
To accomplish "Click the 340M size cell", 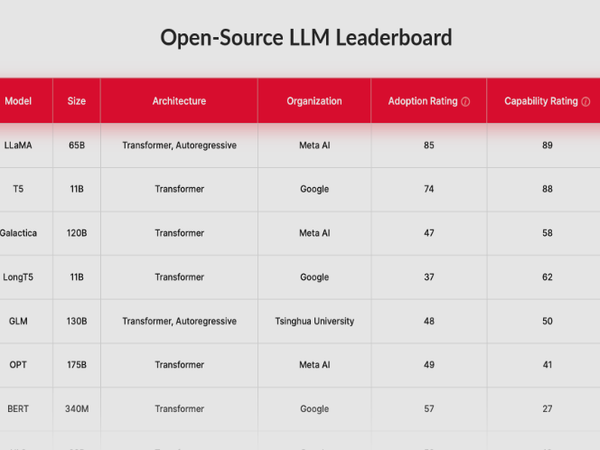I will coord(77,409).
